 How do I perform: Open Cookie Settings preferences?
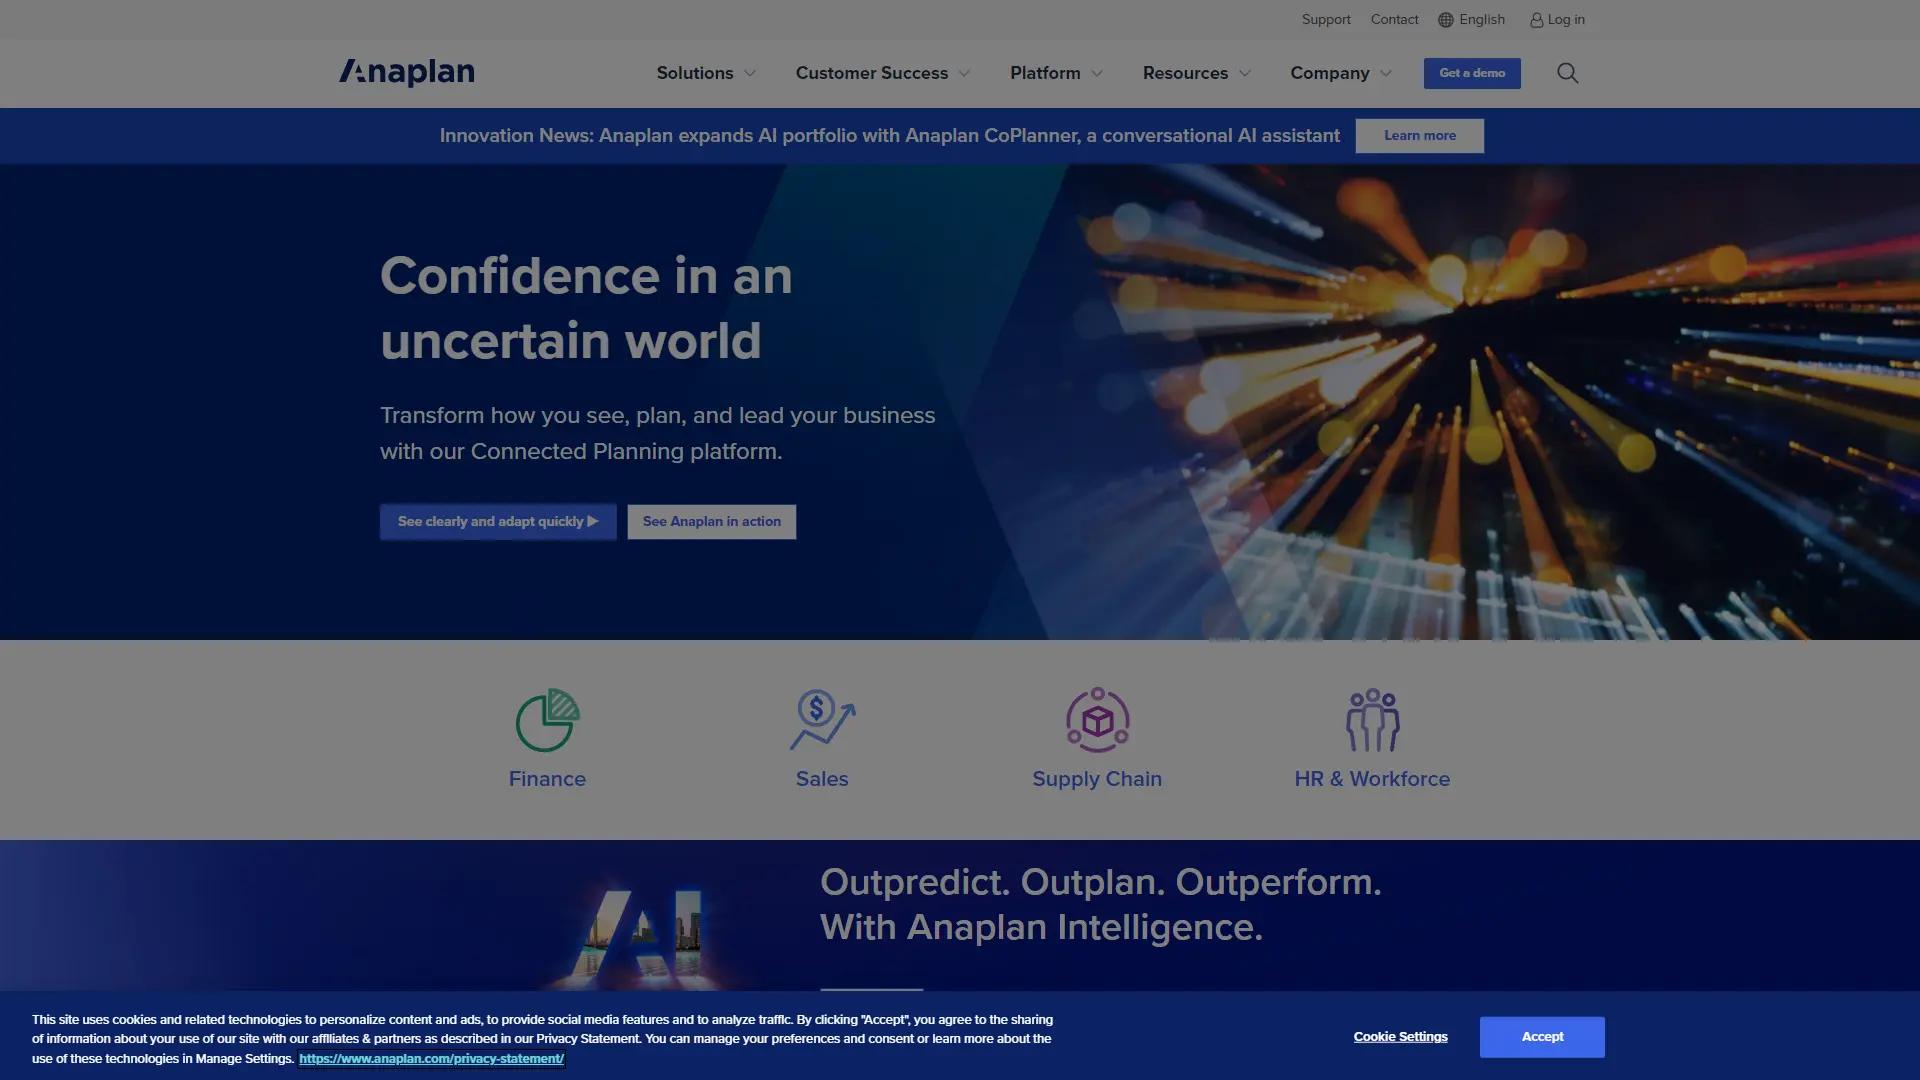click(1399, 1036)
